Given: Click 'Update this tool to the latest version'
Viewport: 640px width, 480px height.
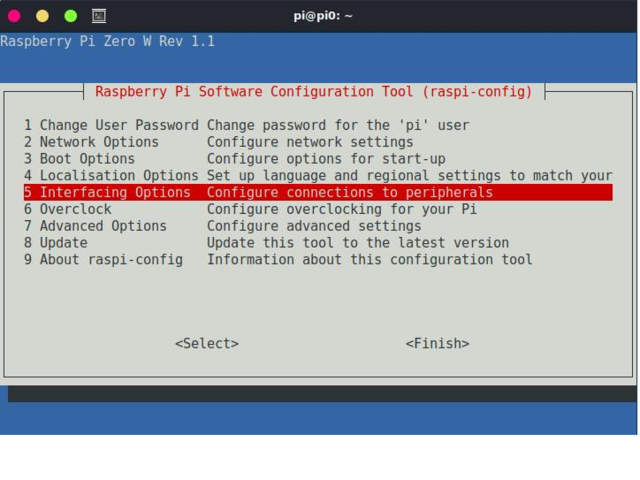Looking at the screenshot, I should 358,242.
